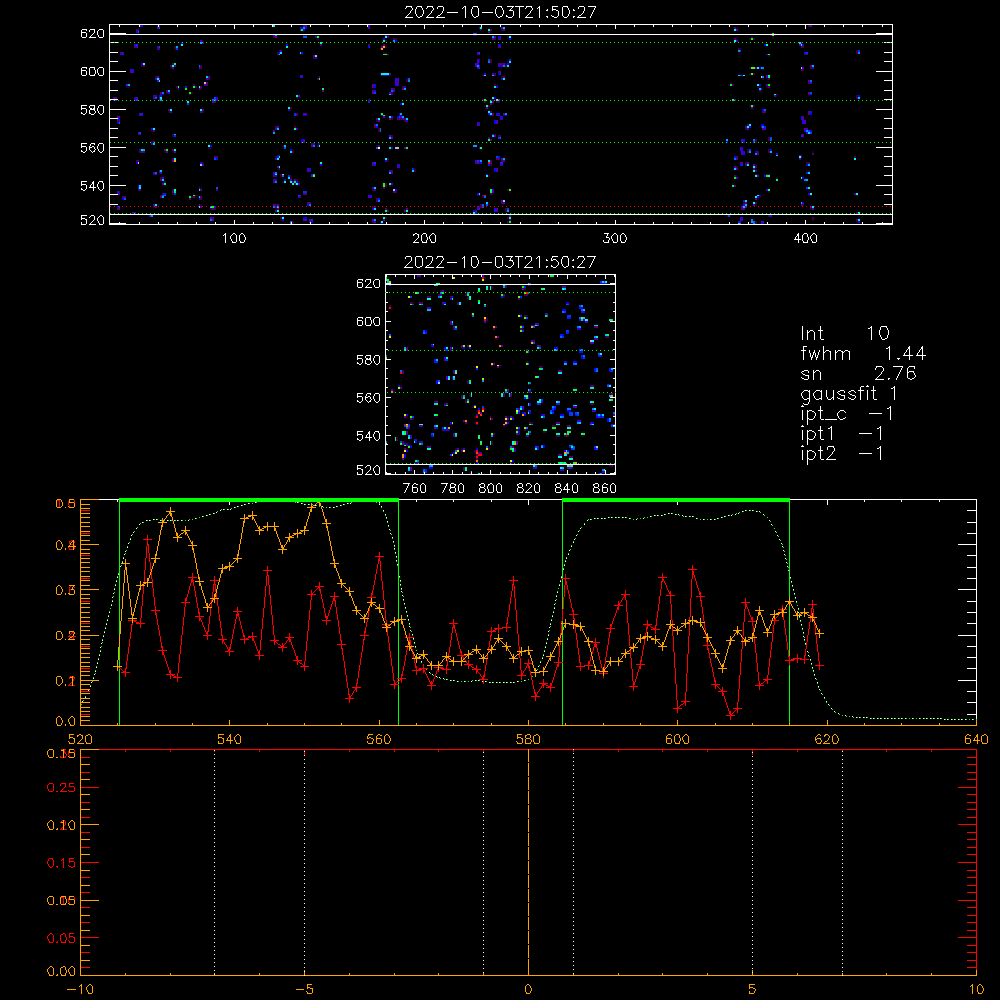
Task: Click the 760 tick label under the middle plot
Action: (x=415, y=489)
